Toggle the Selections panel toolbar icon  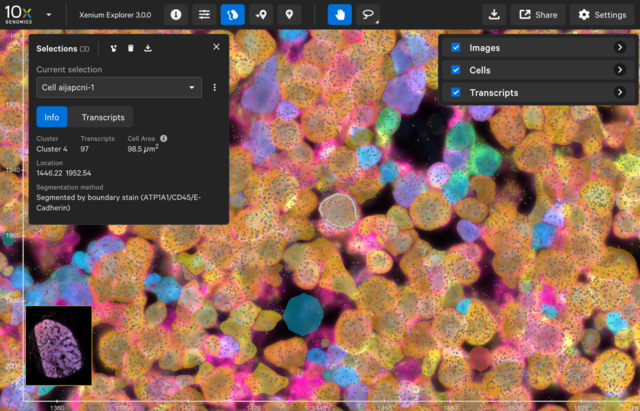232,15
